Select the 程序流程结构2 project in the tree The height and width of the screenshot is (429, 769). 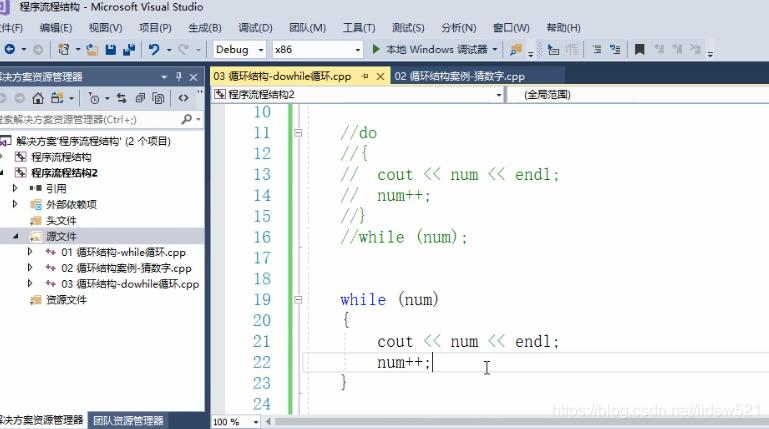(64, 173)
